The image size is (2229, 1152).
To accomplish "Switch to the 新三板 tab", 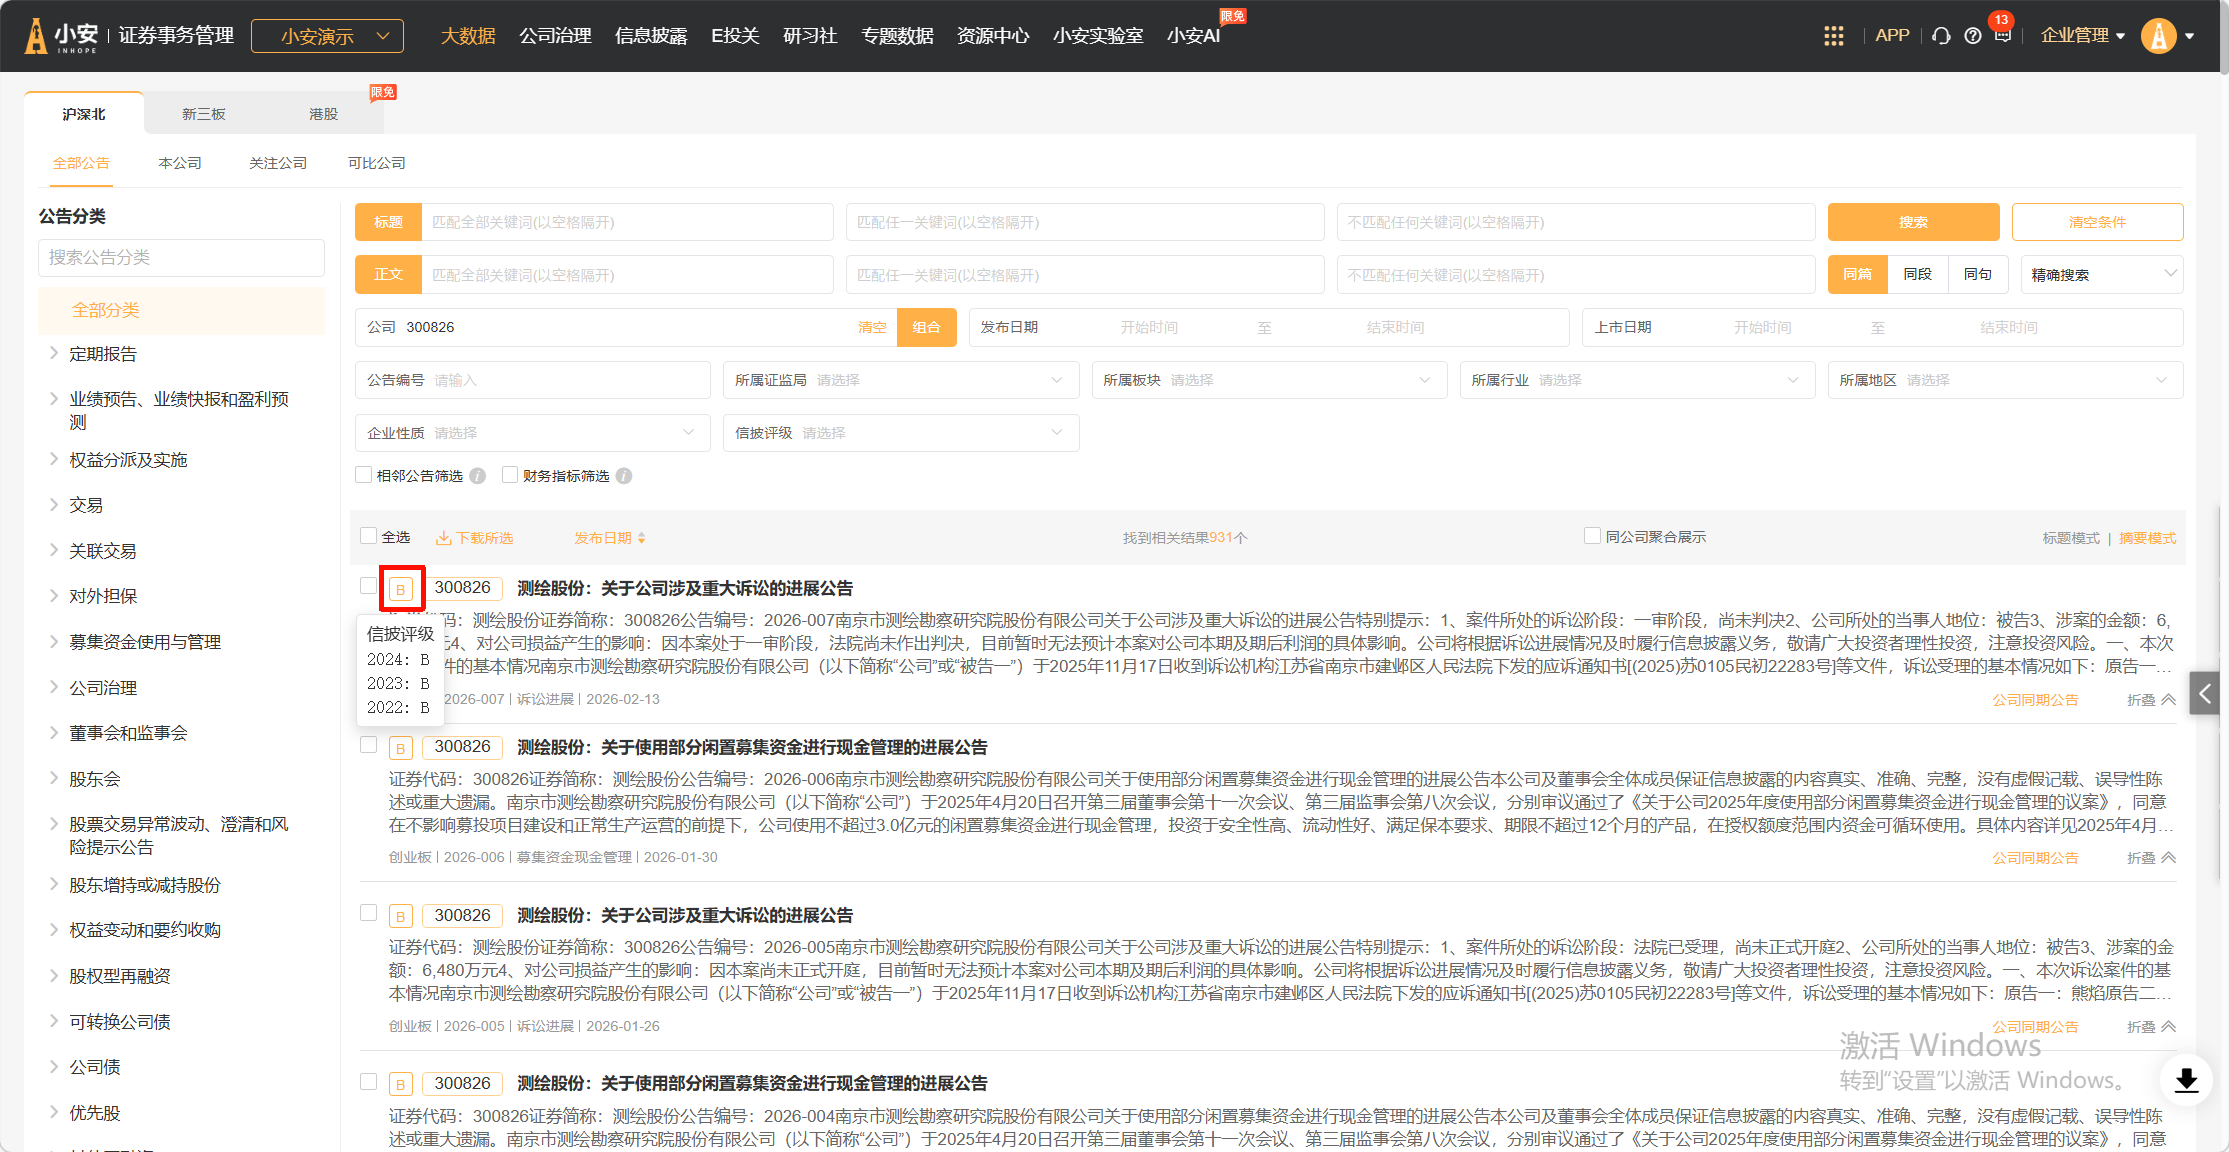I will 203,114.
